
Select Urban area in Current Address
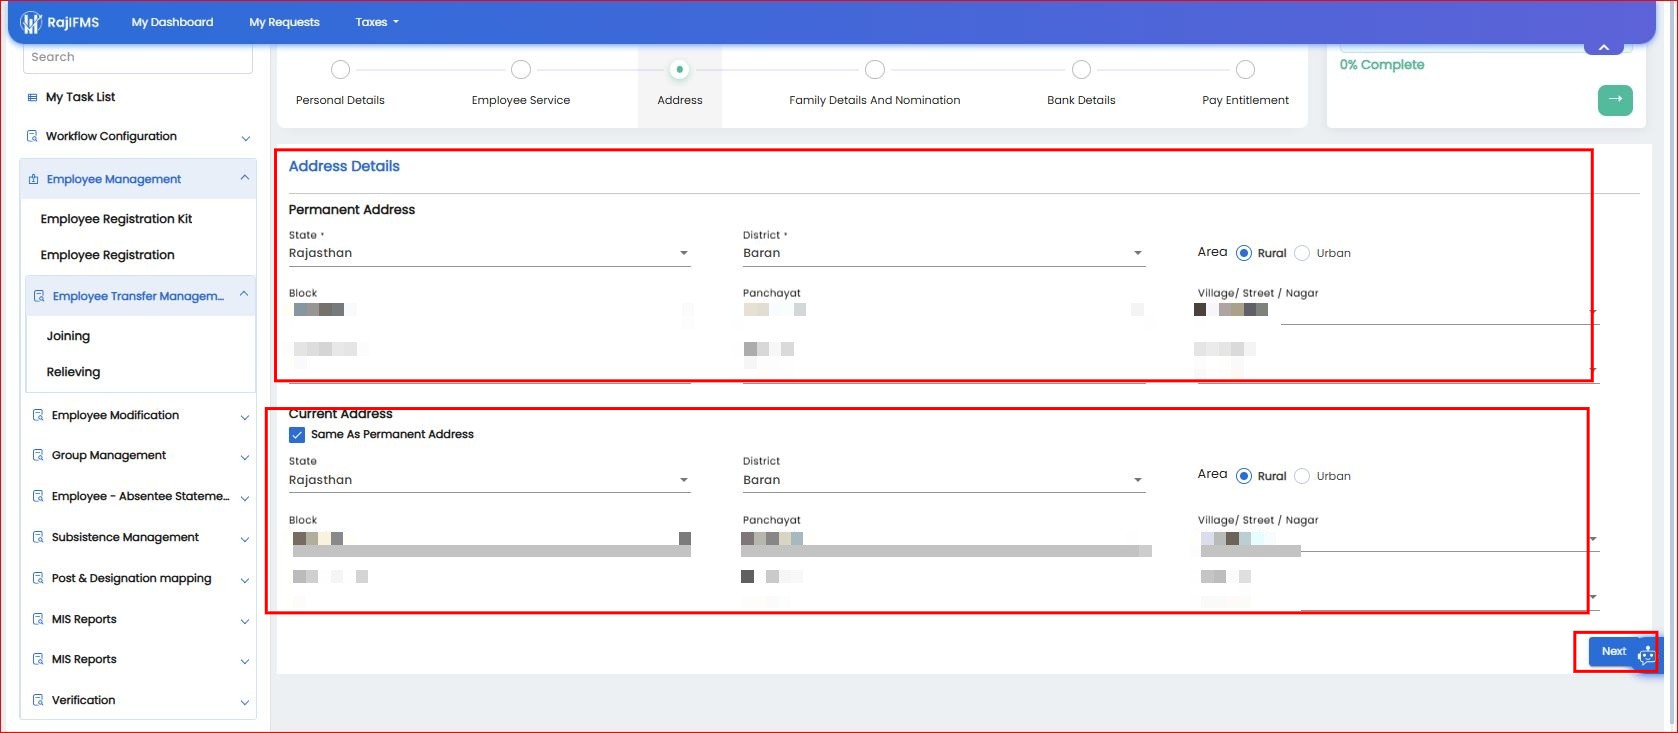[1302, 476]
